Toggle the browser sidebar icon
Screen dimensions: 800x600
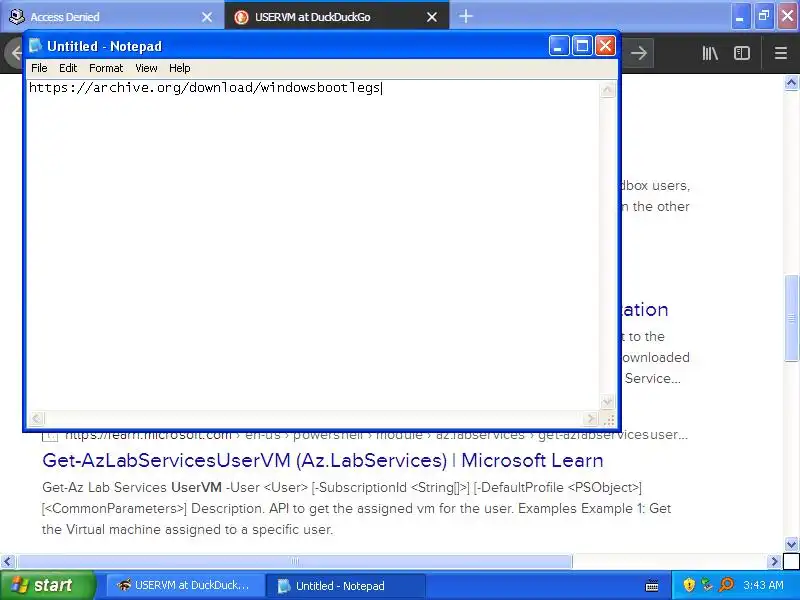pos(742,53)
